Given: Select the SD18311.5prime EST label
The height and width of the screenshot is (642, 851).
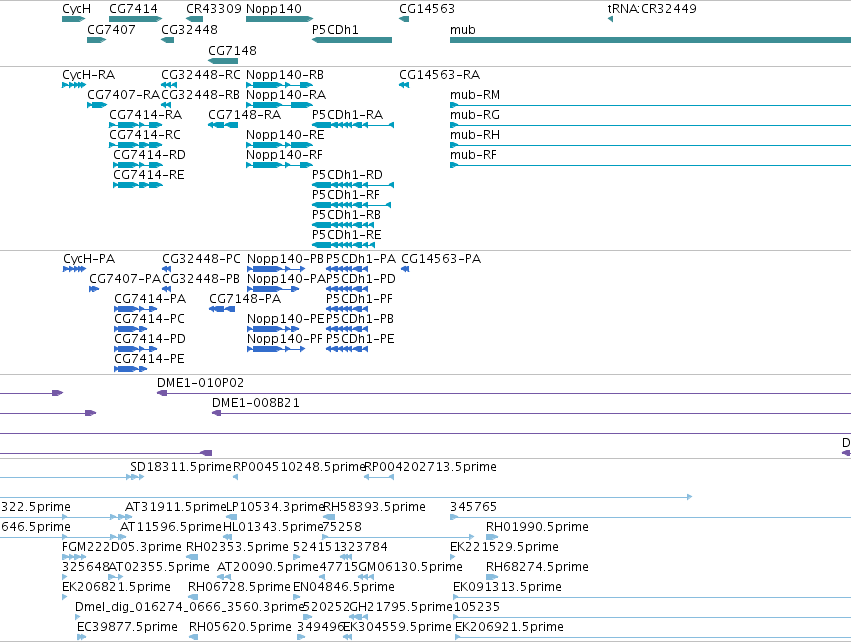Looking at the screenshot, I should (x=181, y=467).
